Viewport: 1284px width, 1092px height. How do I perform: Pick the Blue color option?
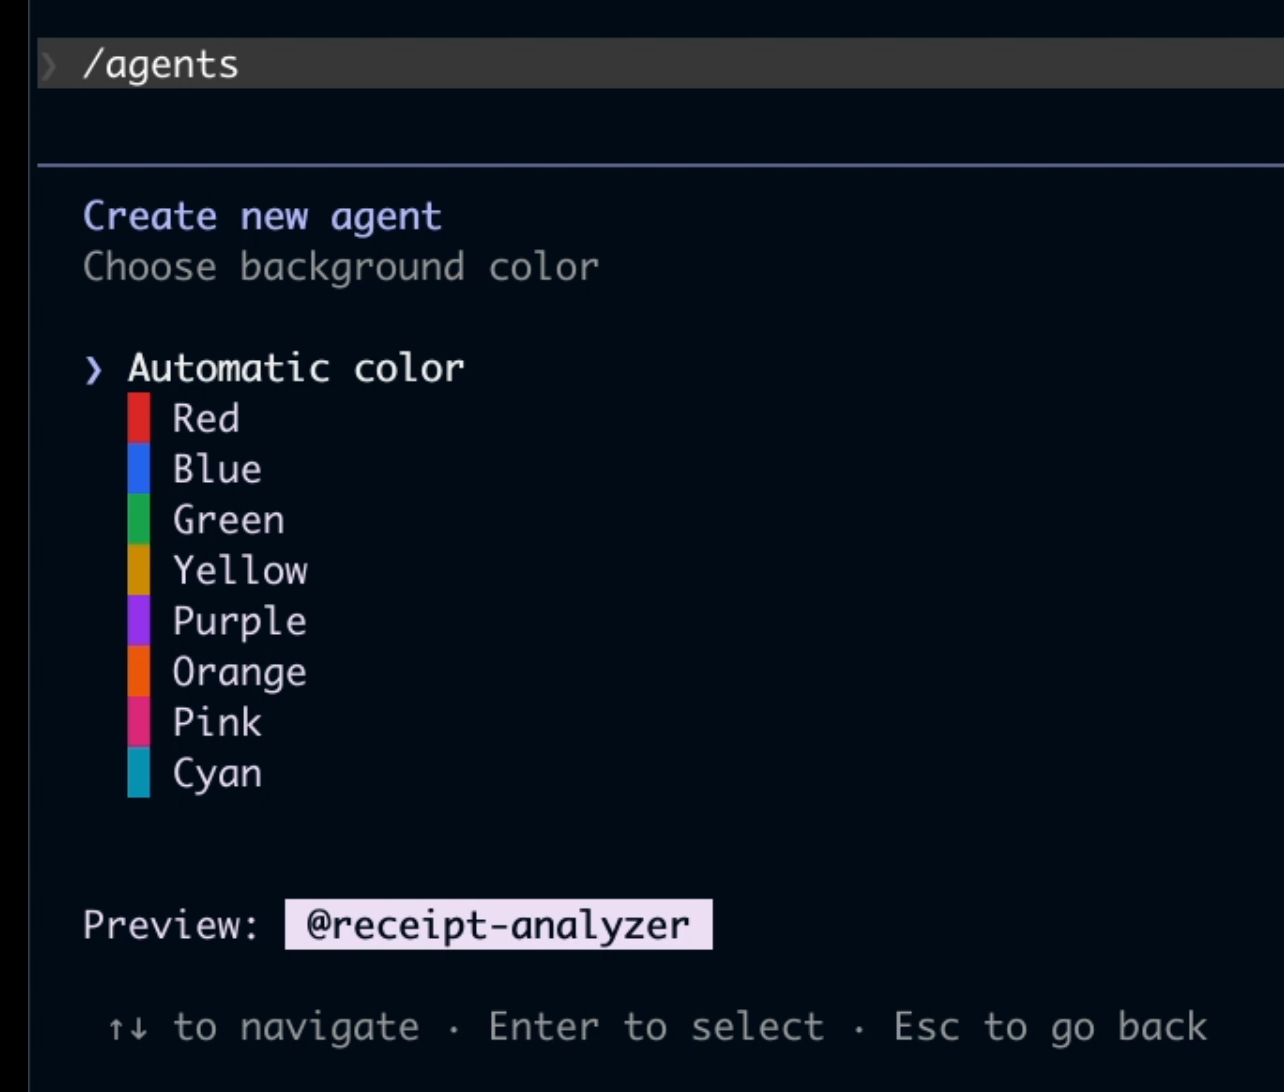click(217, 469)
